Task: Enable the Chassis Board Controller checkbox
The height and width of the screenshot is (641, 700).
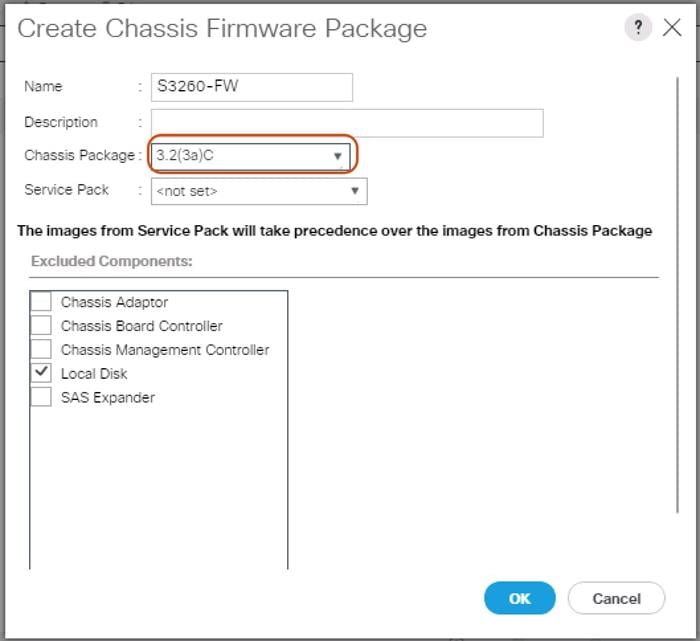Action: (x=41, y=326)
